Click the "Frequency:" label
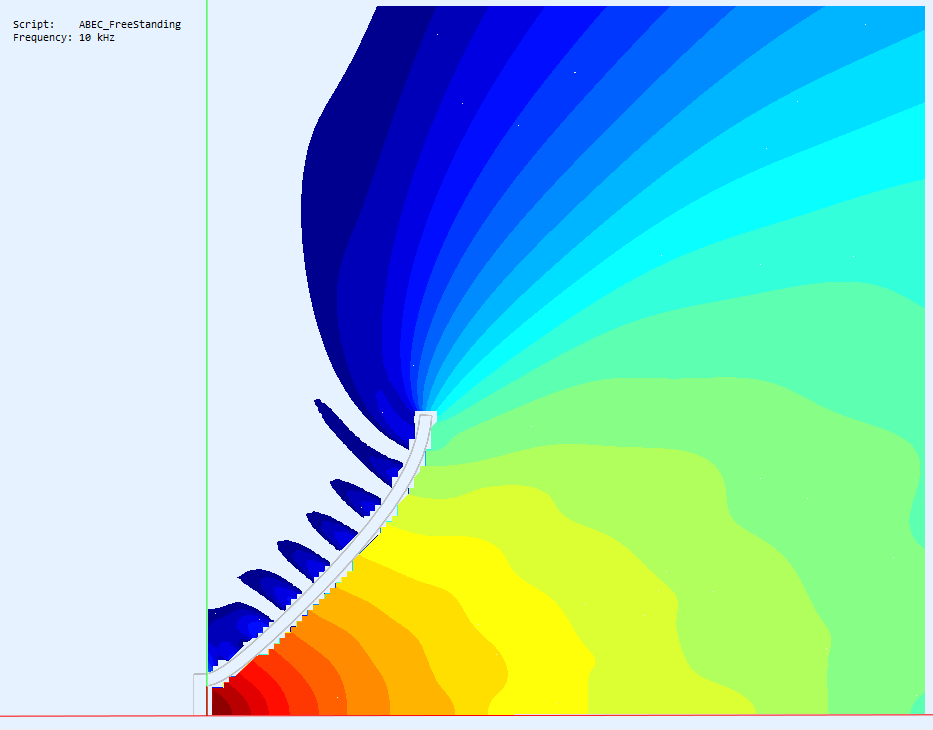The image size is (933, 730). pos(43,37)
